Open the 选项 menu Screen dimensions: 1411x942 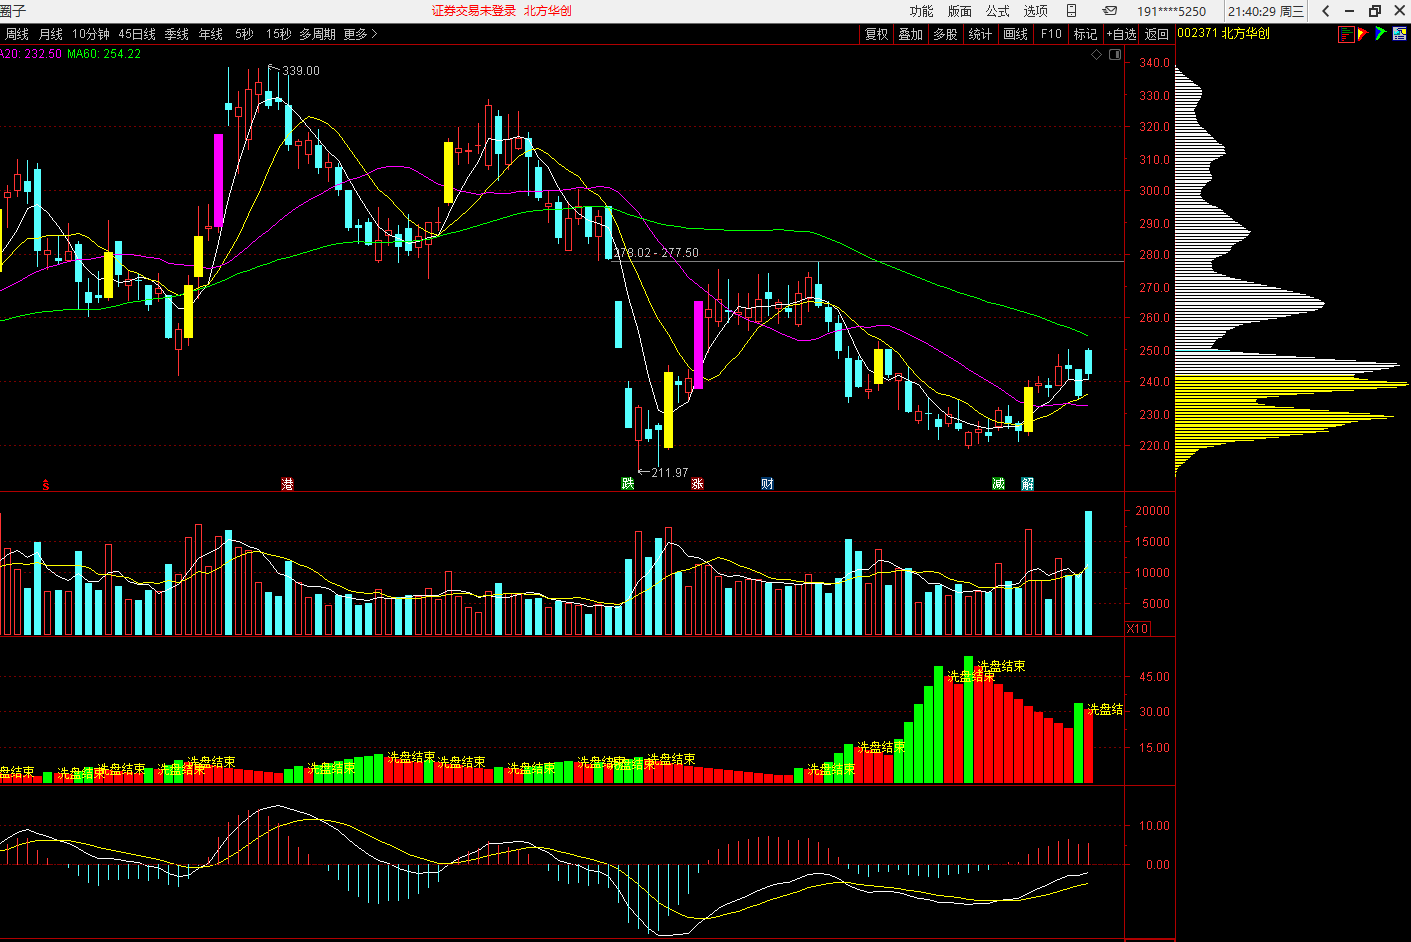pyautogui.click(x=1035, y=11)
